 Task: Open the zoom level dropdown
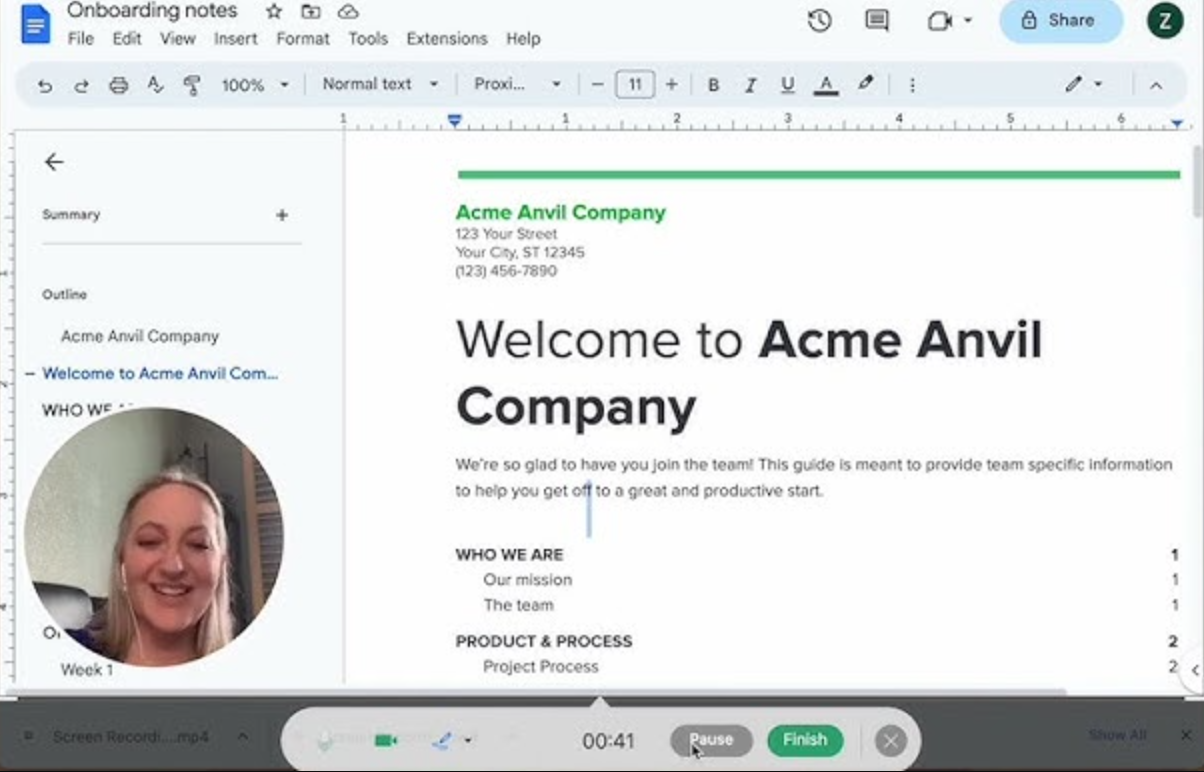pyautogui.click(x=255, y=84)
